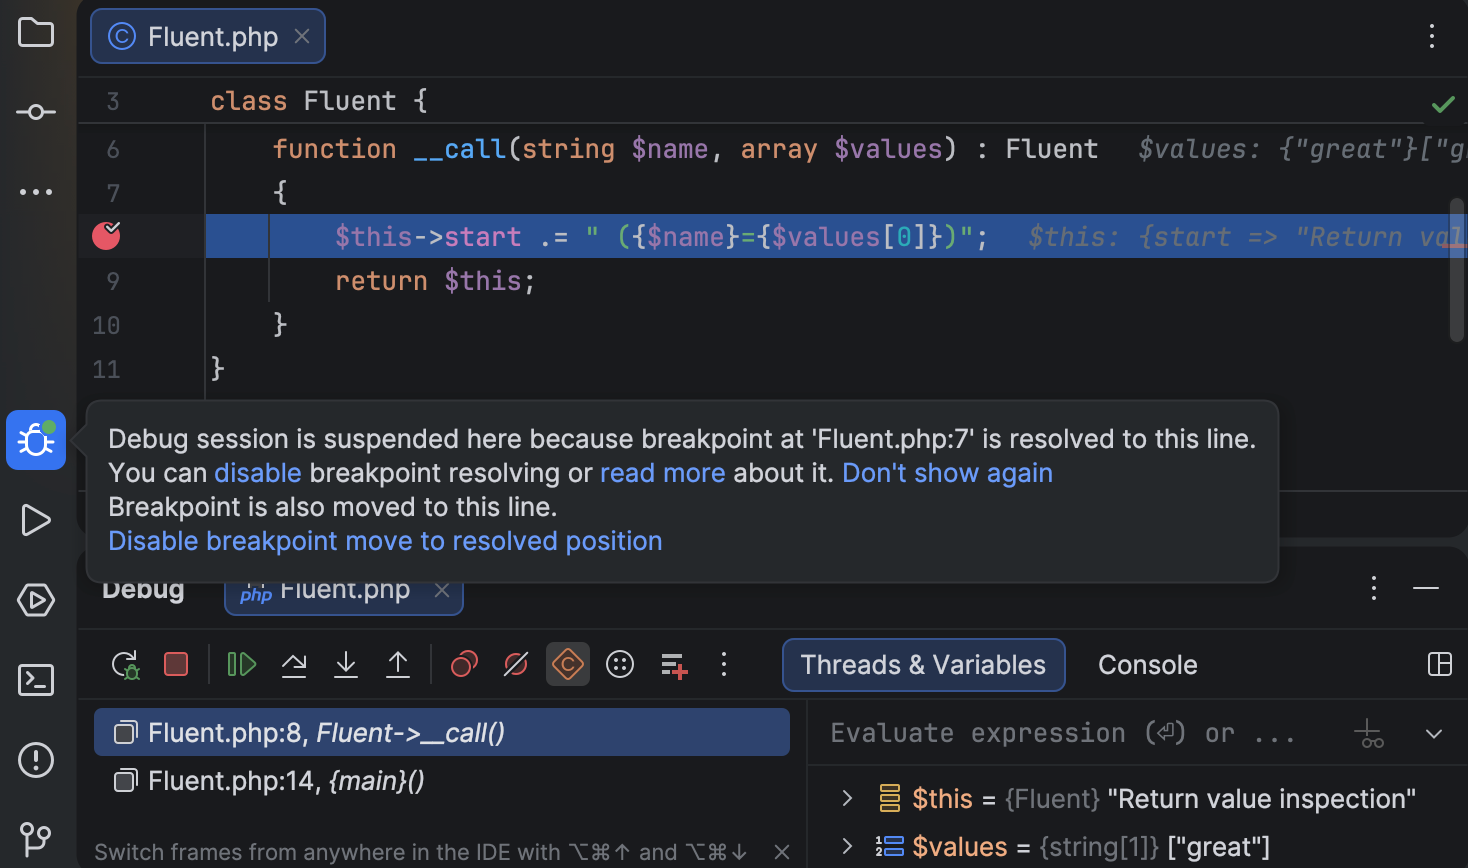This screenshot has height=868, width=1468.
Task: Open the Terminal tool window
Action: click(x=36, y=680)
